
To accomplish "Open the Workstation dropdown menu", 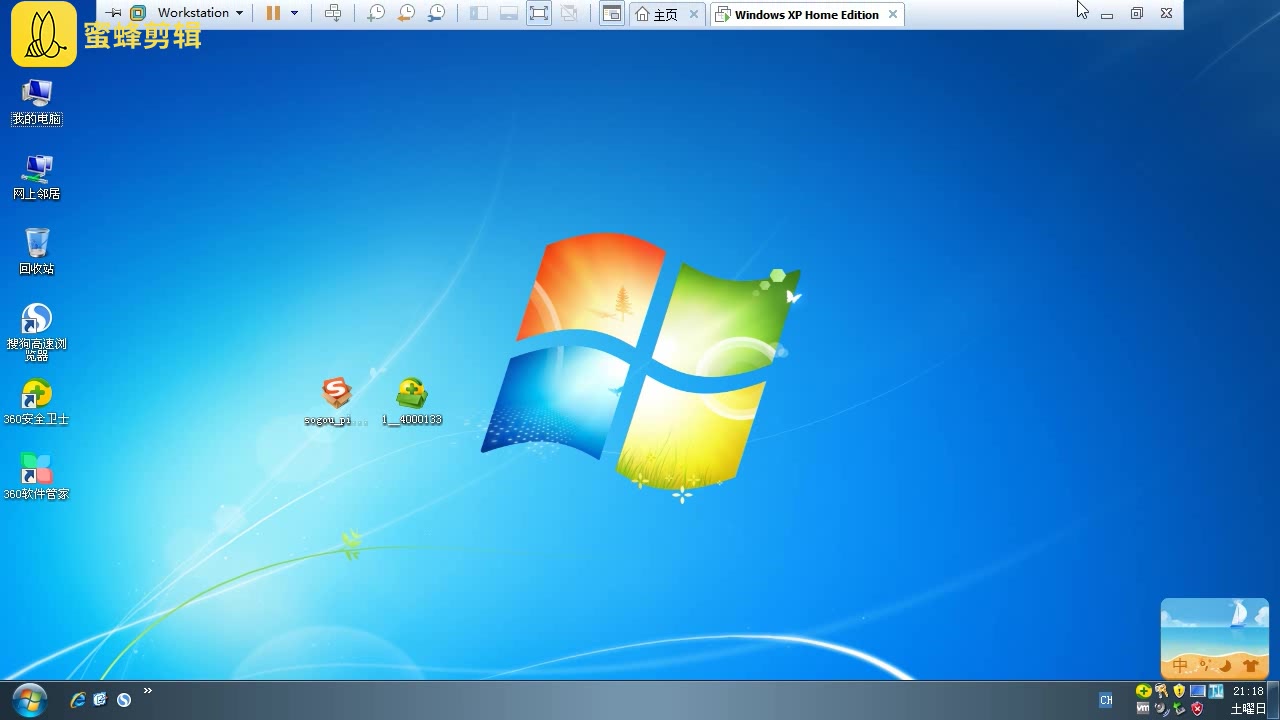I will 200,13.
